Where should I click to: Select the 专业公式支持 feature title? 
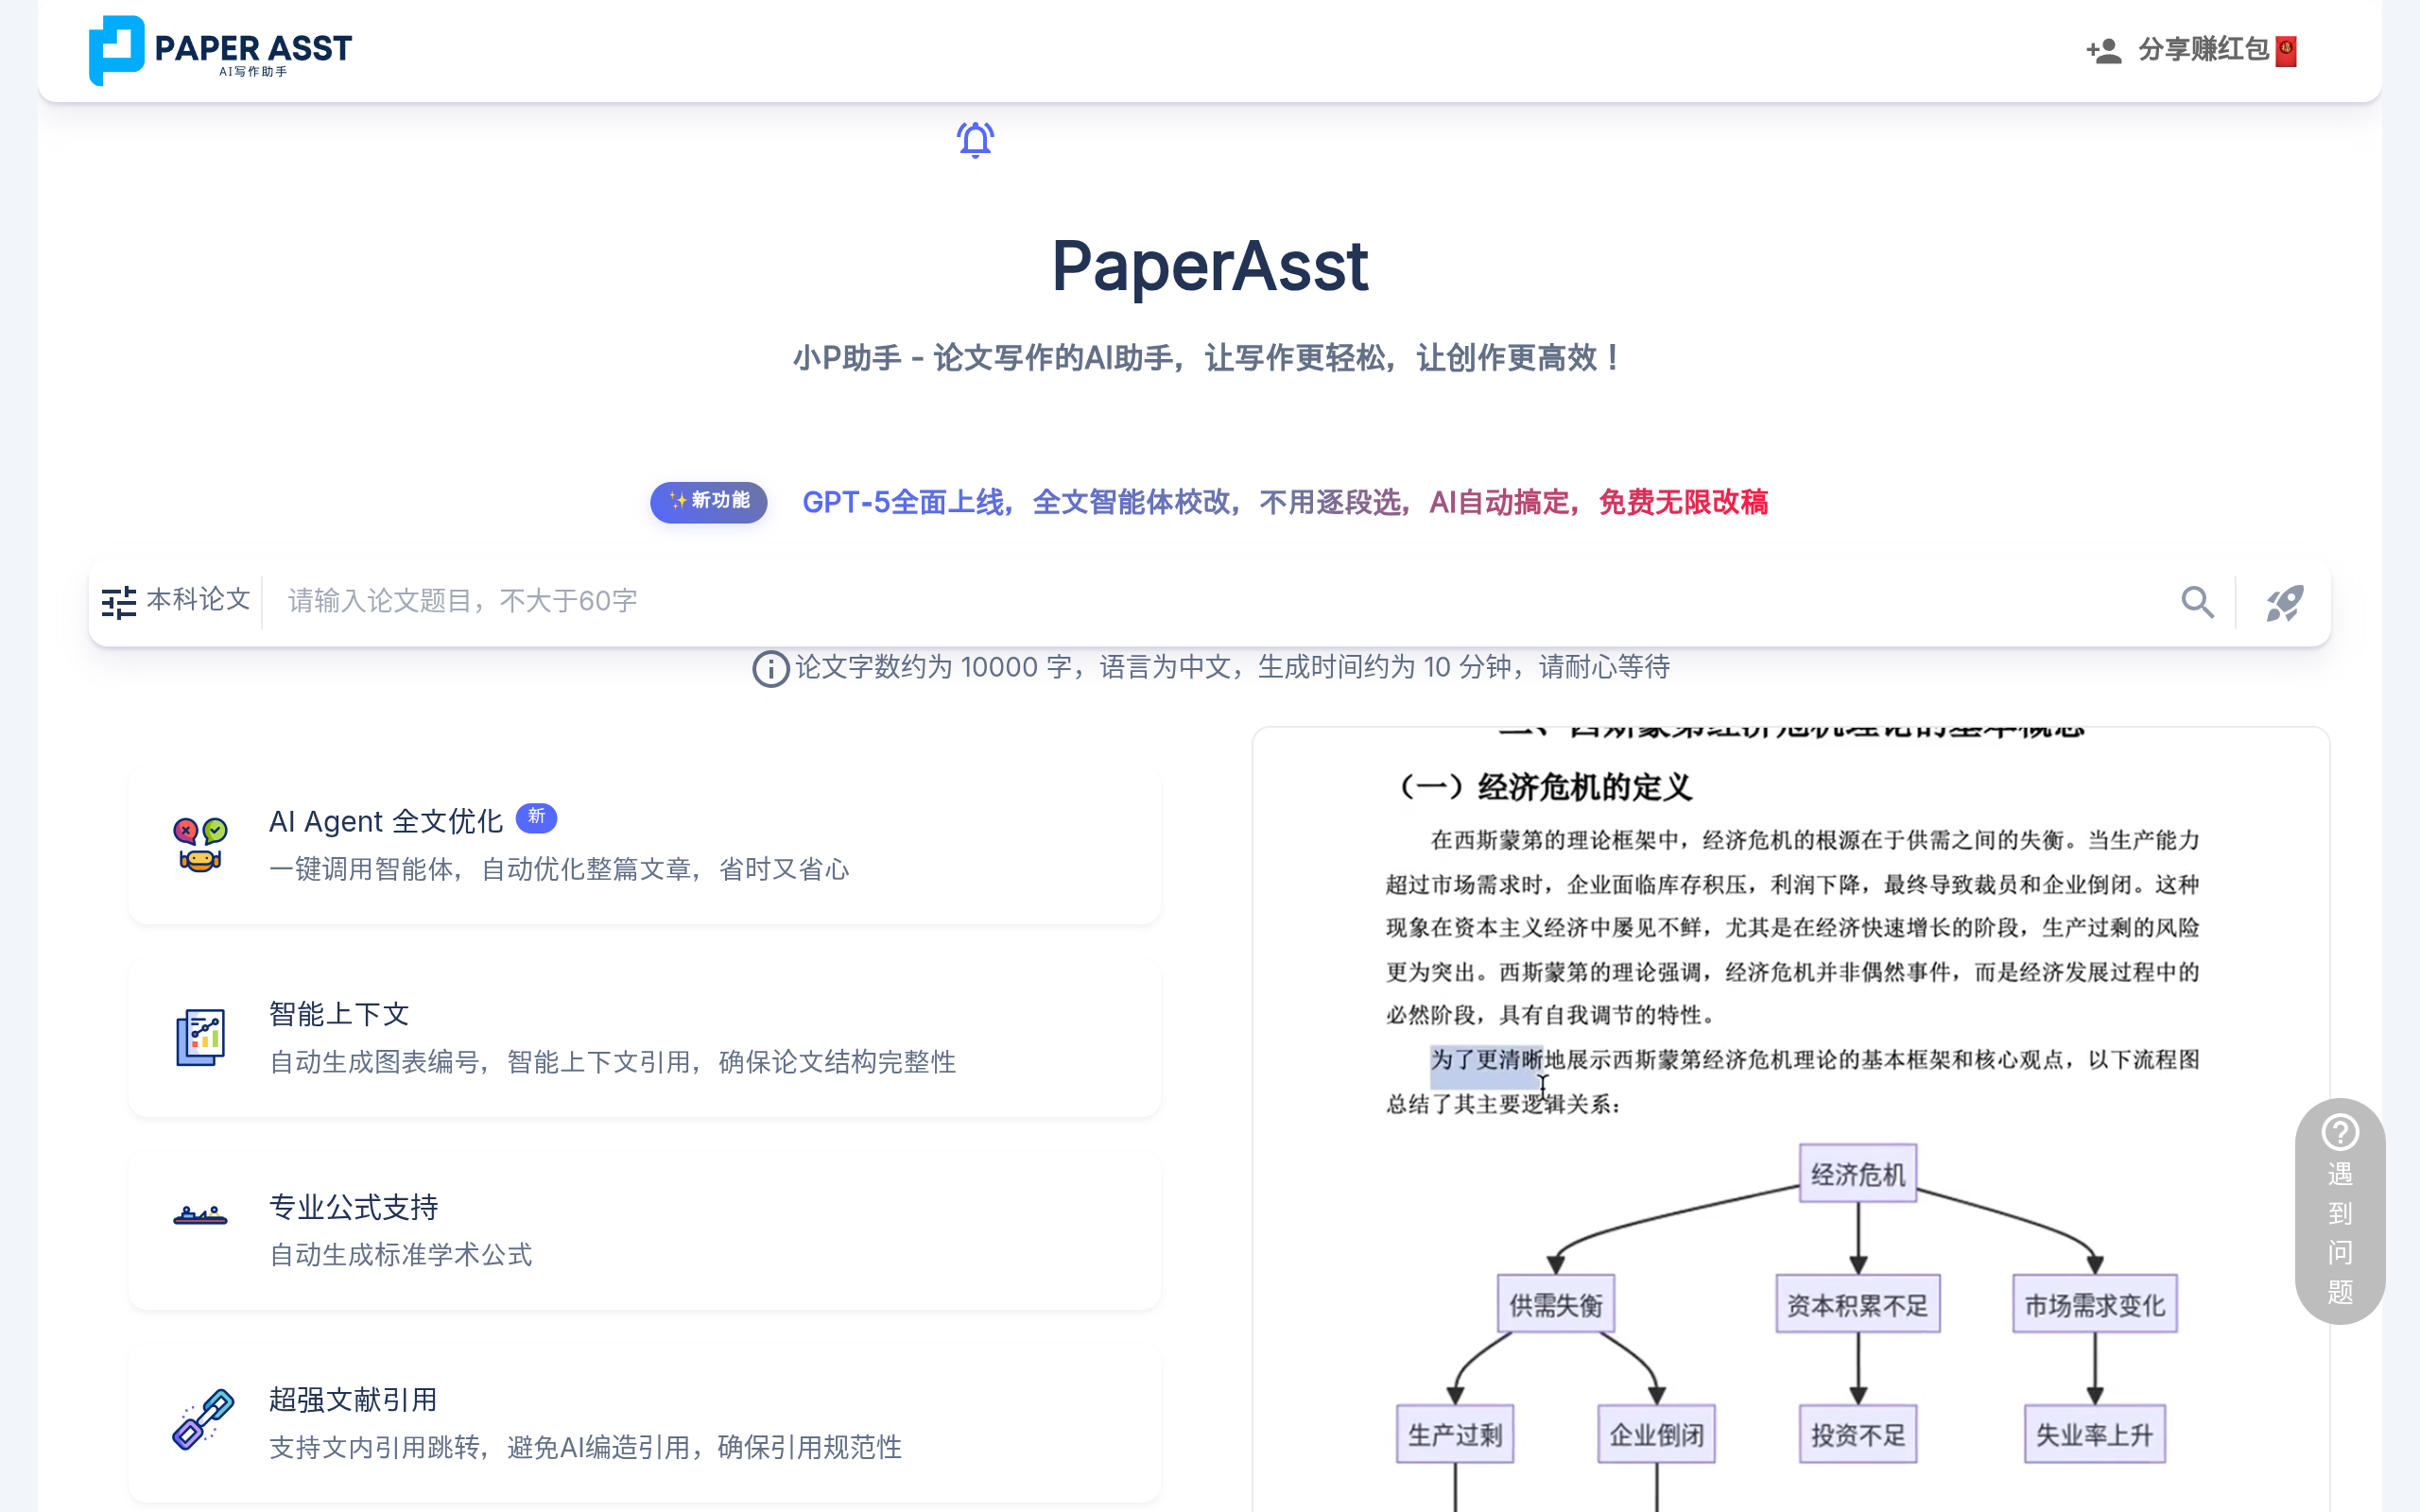click(354, 1207)
